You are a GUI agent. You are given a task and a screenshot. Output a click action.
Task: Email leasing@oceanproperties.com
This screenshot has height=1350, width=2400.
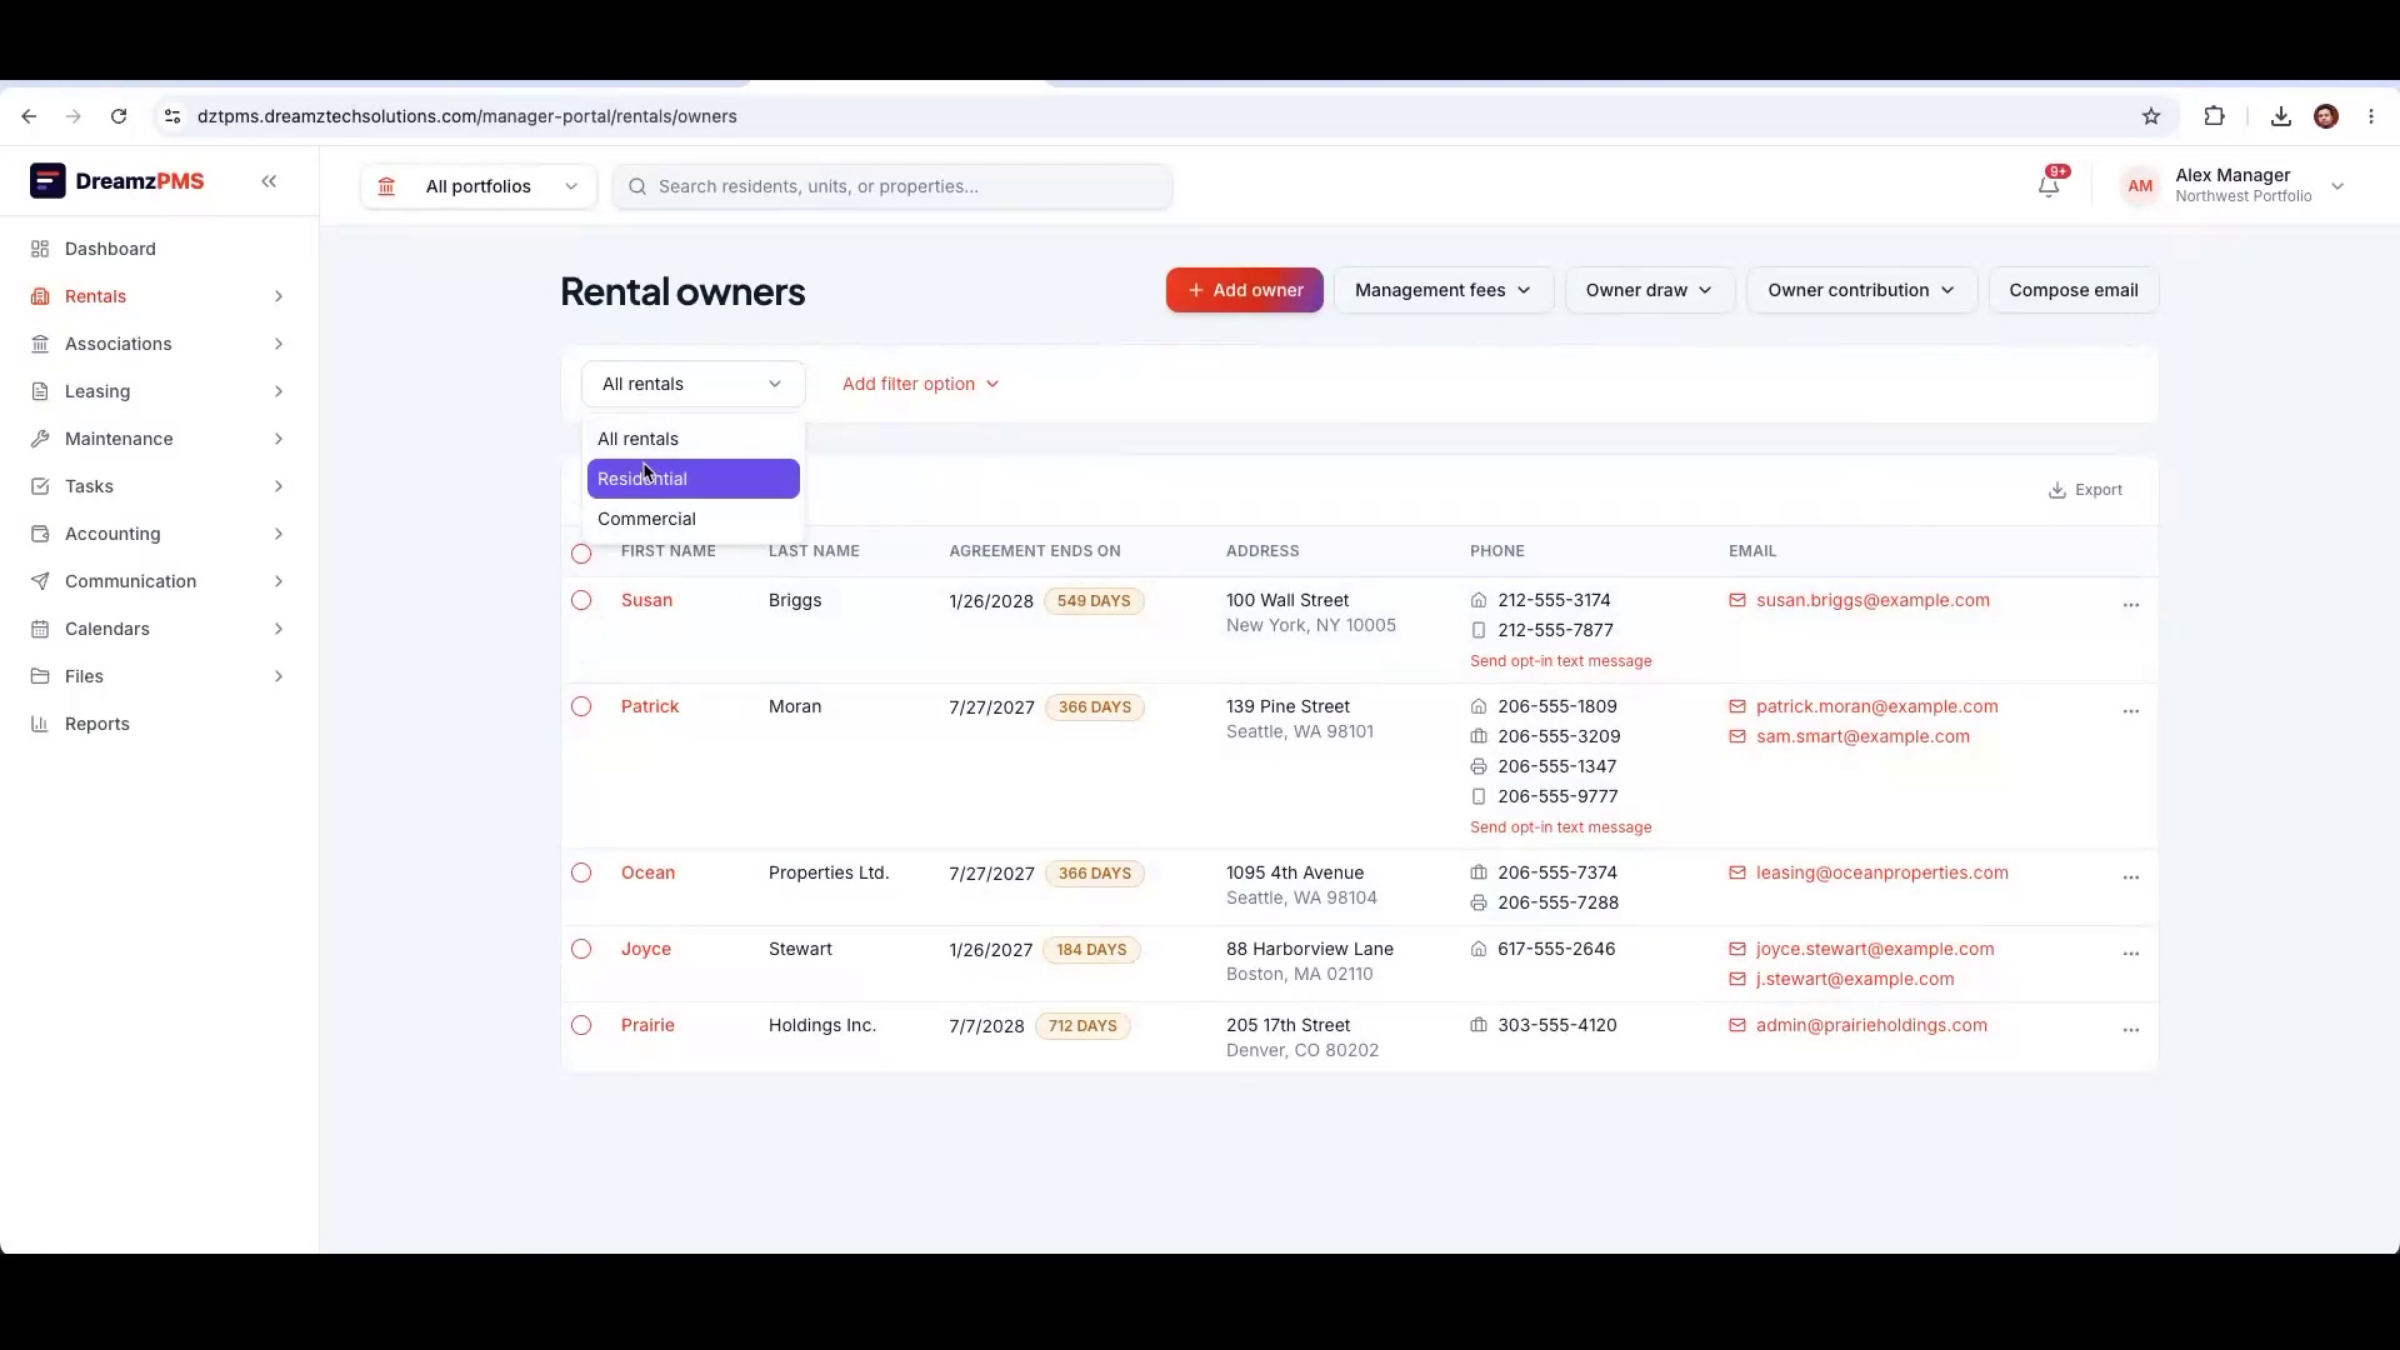(1882, 872)
